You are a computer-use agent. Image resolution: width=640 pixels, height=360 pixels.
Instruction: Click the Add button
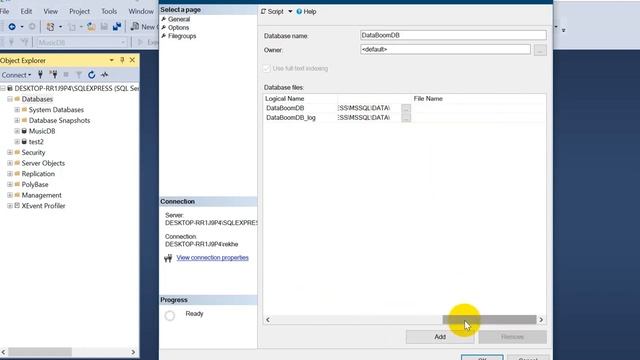(x=440, y=337)
